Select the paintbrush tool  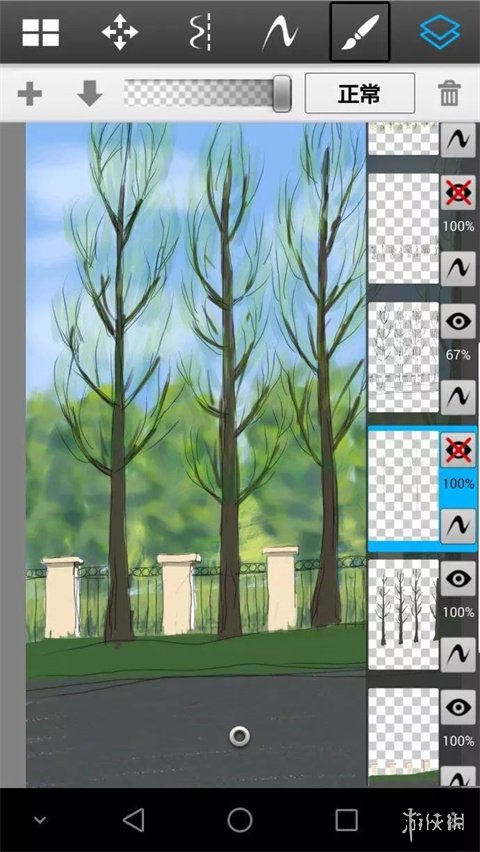coord(359,32)
